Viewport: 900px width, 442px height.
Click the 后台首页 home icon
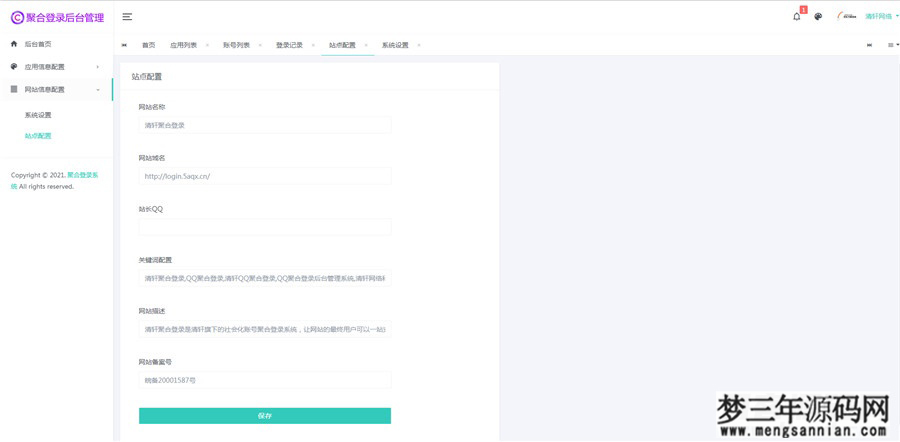pyautogui.click(x=14, y=44)
